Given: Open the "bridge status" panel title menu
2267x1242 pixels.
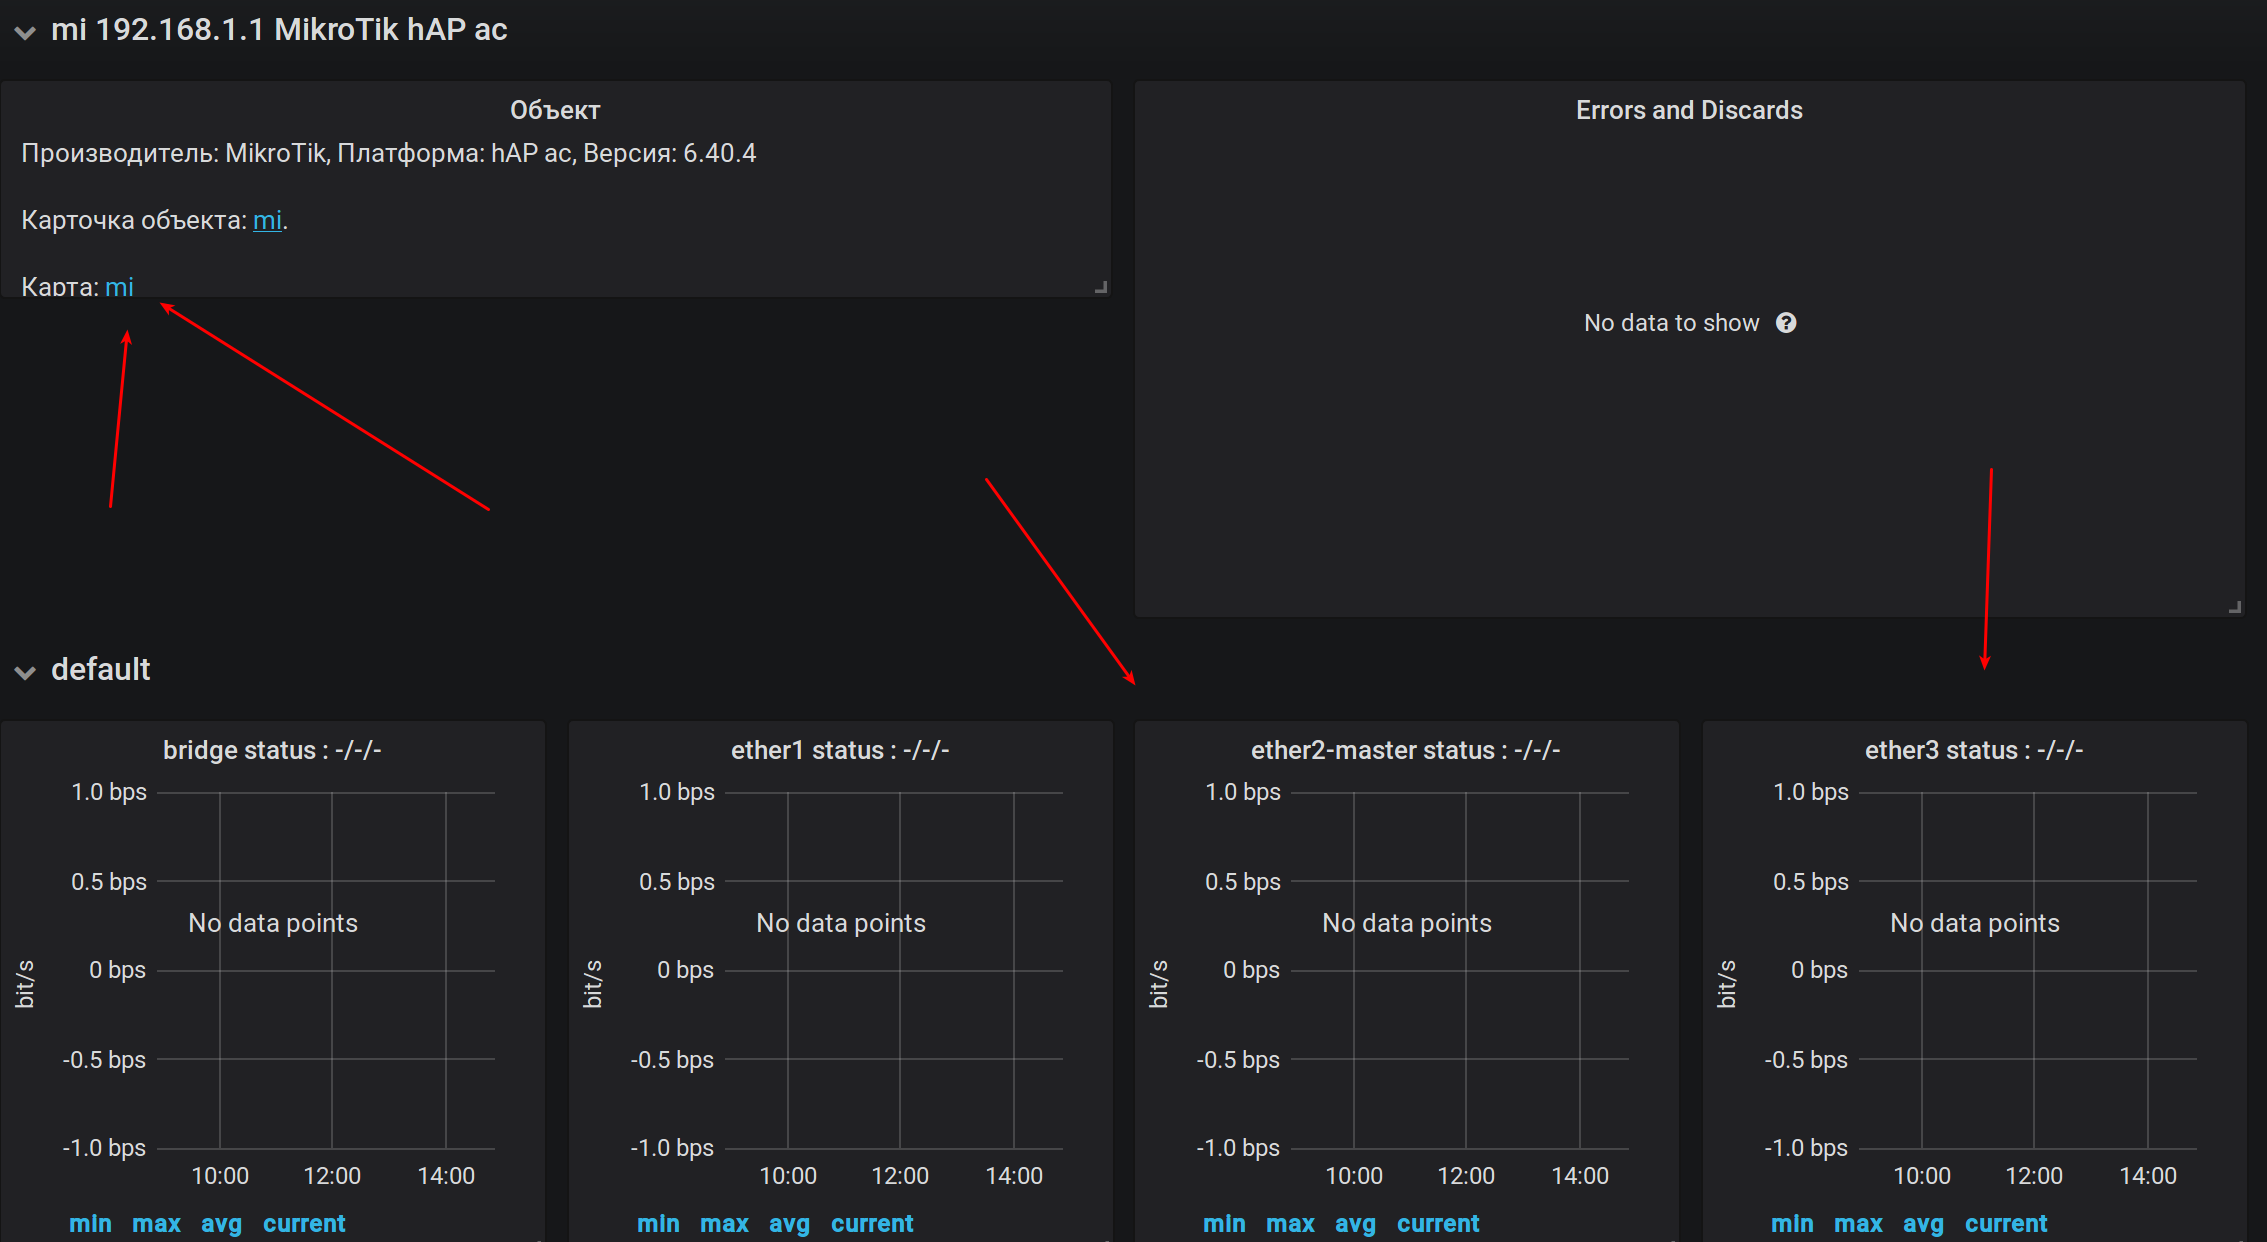Looking at the screenshot, I should (272, 749).
